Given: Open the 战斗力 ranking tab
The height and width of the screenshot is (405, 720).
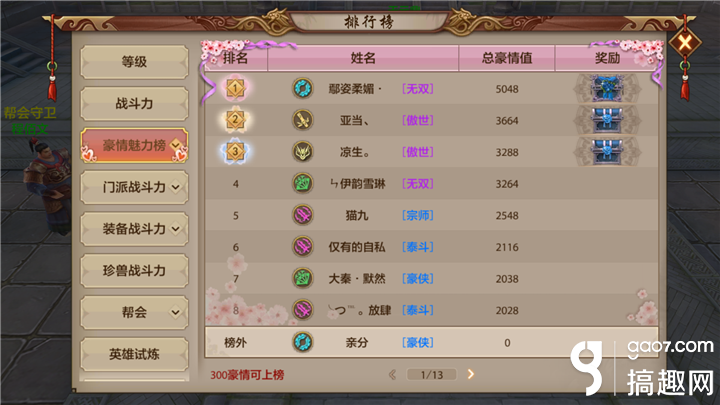Looking at the screenshot, I should coord(134,103).
